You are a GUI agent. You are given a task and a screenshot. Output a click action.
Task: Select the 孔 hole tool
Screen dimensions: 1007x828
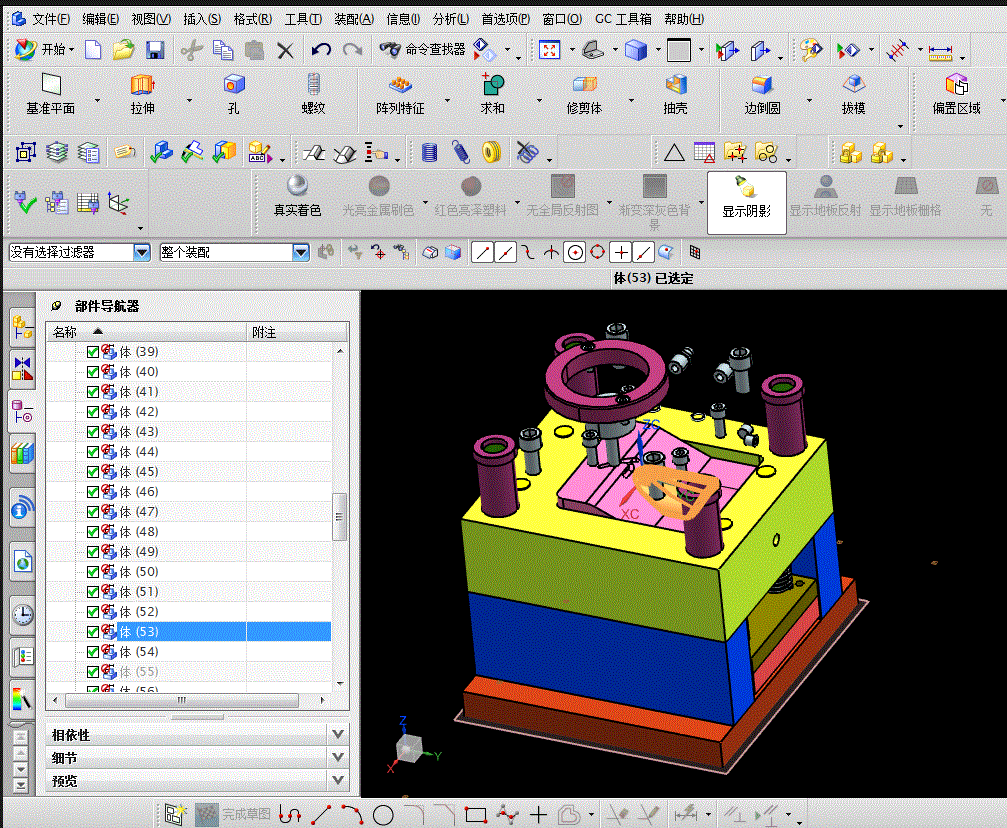[x=234, y=94]
